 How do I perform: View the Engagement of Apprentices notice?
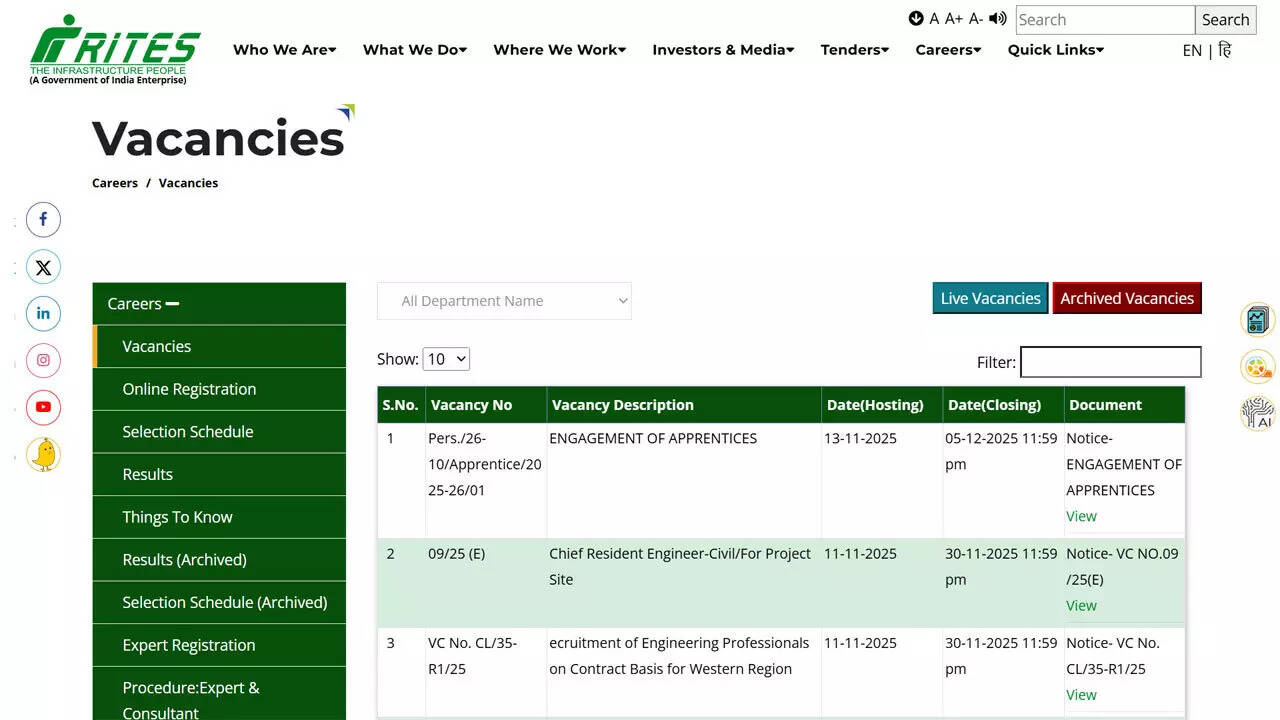1081,516
